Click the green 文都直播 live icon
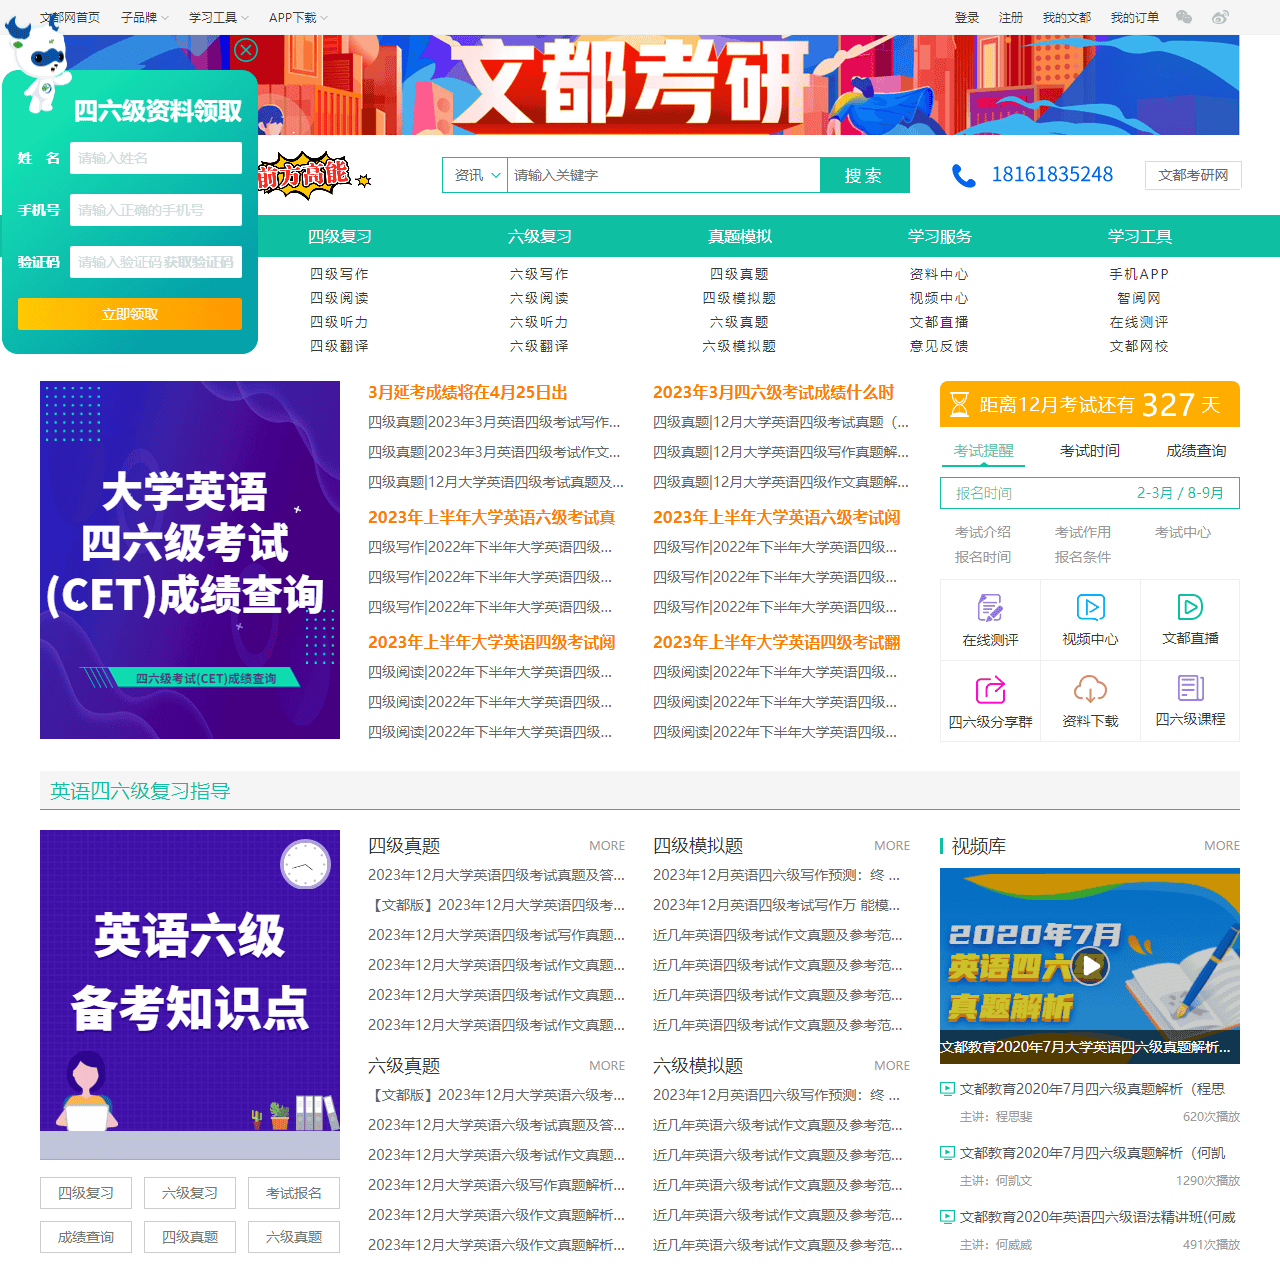Screen dimensions: 1280x1280 pyautogui.click(x=1190, y=607)
